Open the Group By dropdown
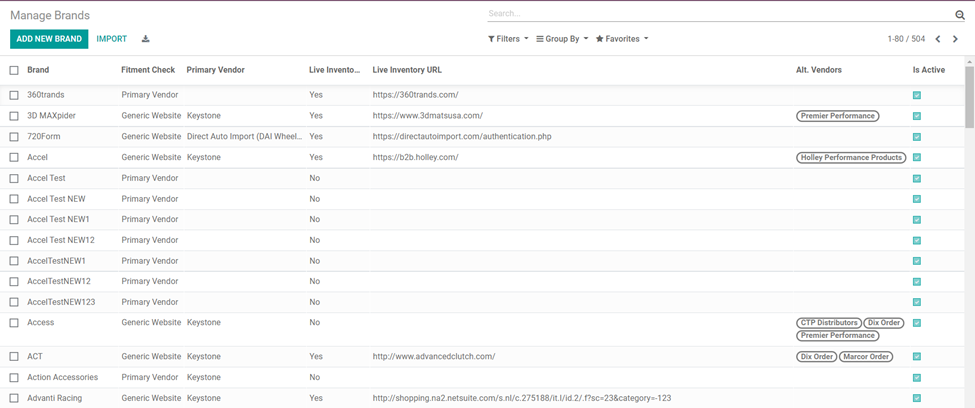 tap(562, 39)
